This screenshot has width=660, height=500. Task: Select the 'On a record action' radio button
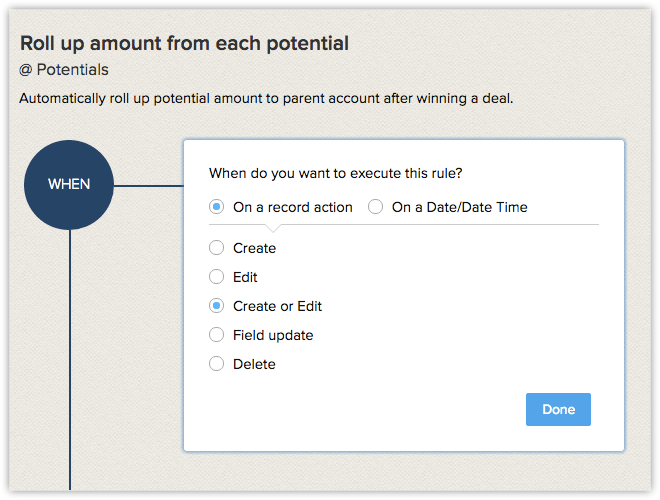216,207
